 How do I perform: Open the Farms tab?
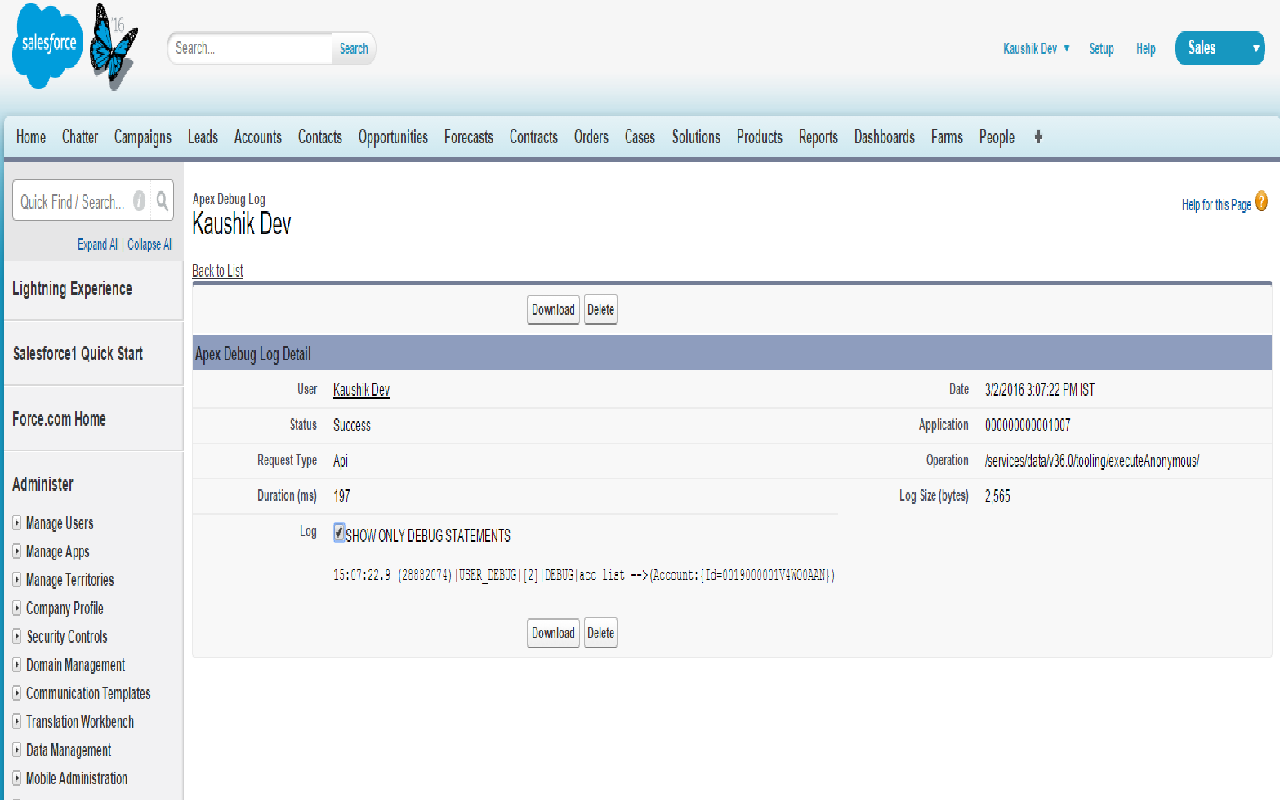pos(947,137)
